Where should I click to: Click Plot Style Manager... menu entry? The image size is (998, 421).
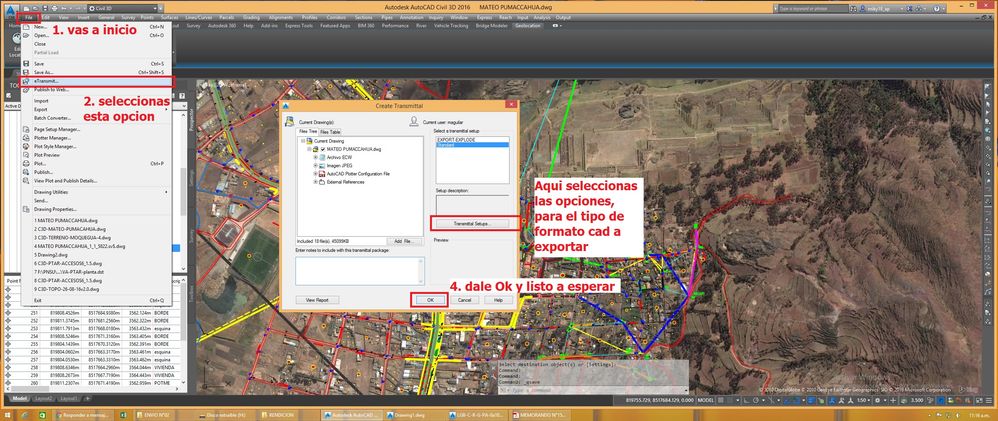(96, 146)
